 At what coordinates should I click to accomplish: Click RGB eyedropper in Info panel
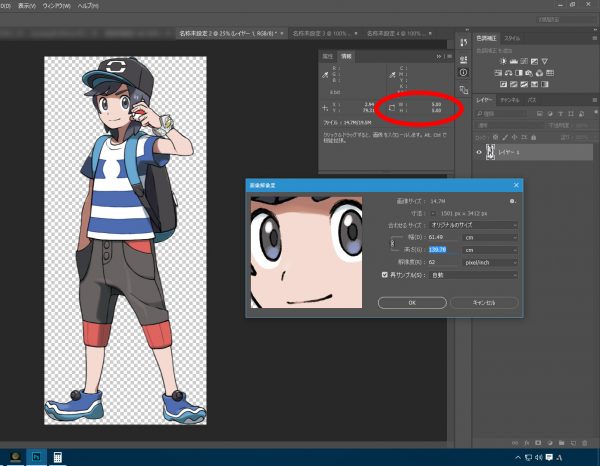coord(325,75)
